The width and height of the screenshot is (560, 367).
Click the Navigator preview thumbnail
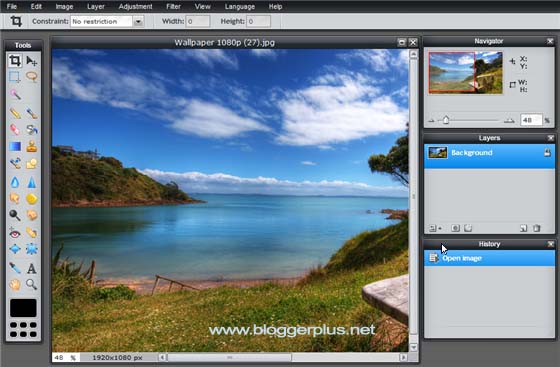coord(465,73)
